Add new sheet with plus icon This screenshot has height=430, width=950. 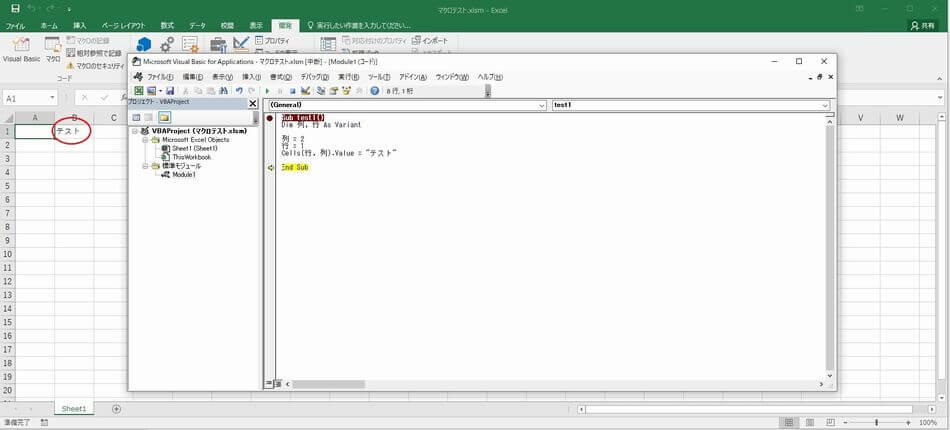[x=116, y=409]
